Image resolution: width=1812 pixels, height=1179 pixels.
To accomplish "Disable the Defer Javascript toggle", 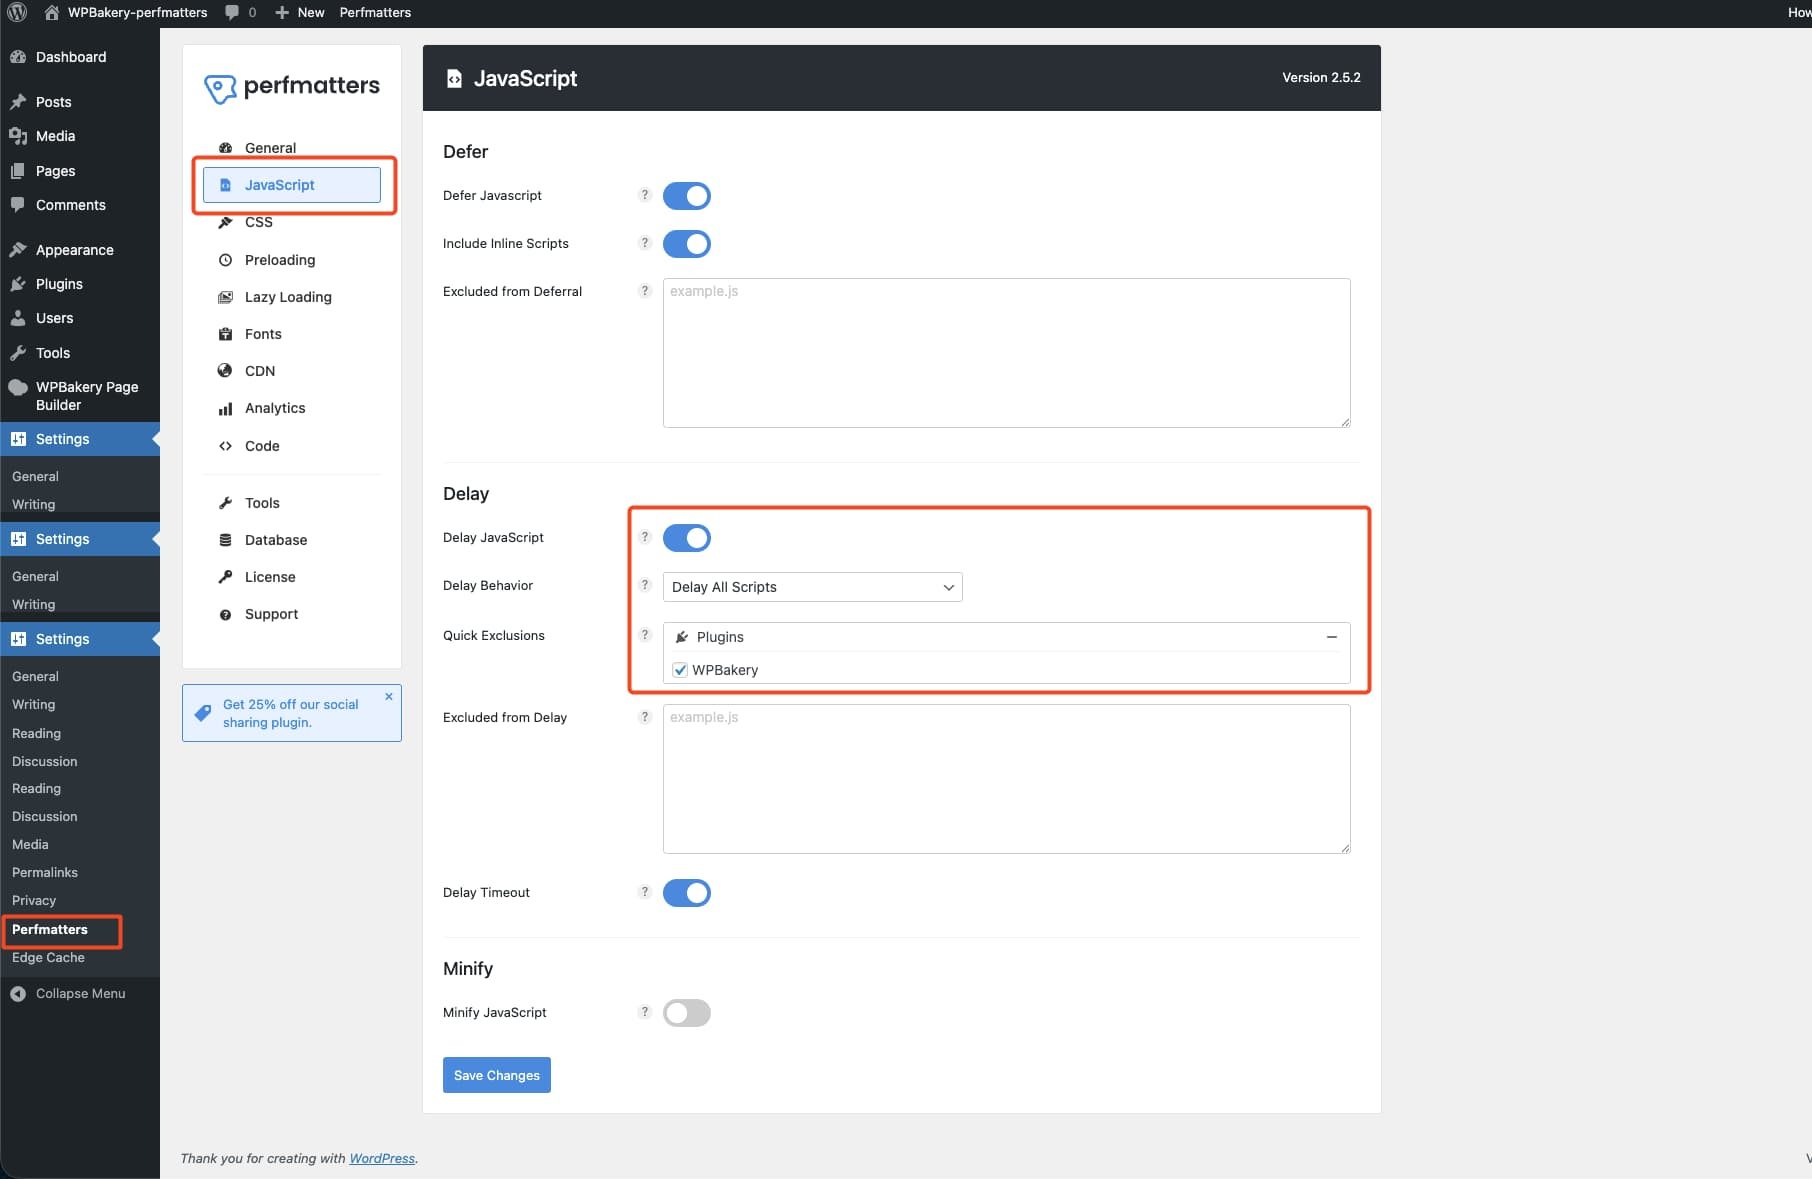I will point(686,195).
